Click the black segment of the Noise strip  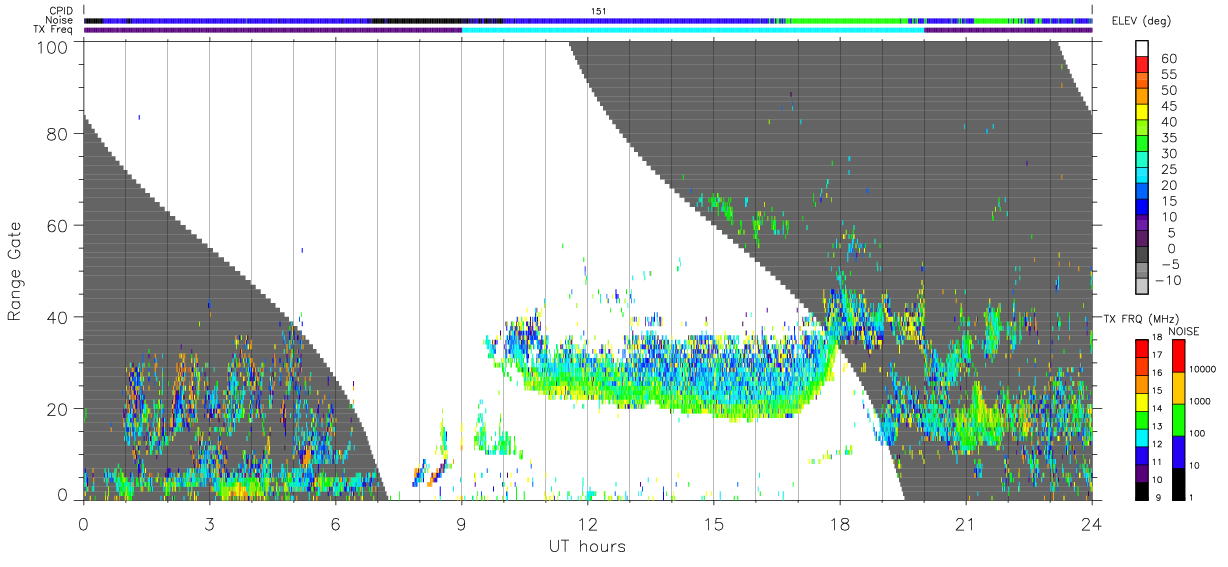tap(418, 20)
